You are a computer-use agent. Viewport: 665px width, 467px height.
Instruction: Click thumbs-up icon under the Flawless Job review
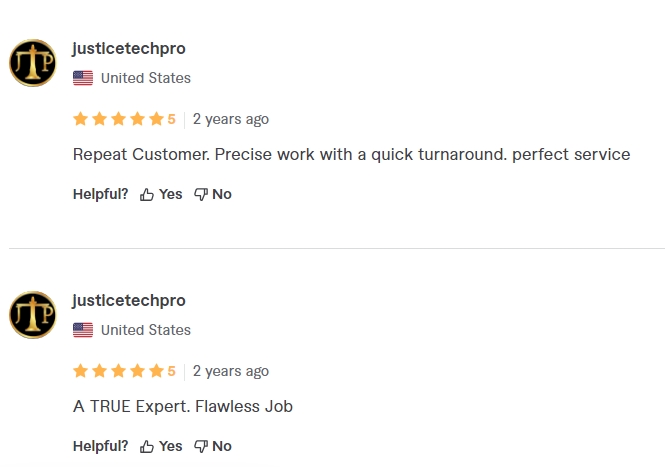coord(147,447)
